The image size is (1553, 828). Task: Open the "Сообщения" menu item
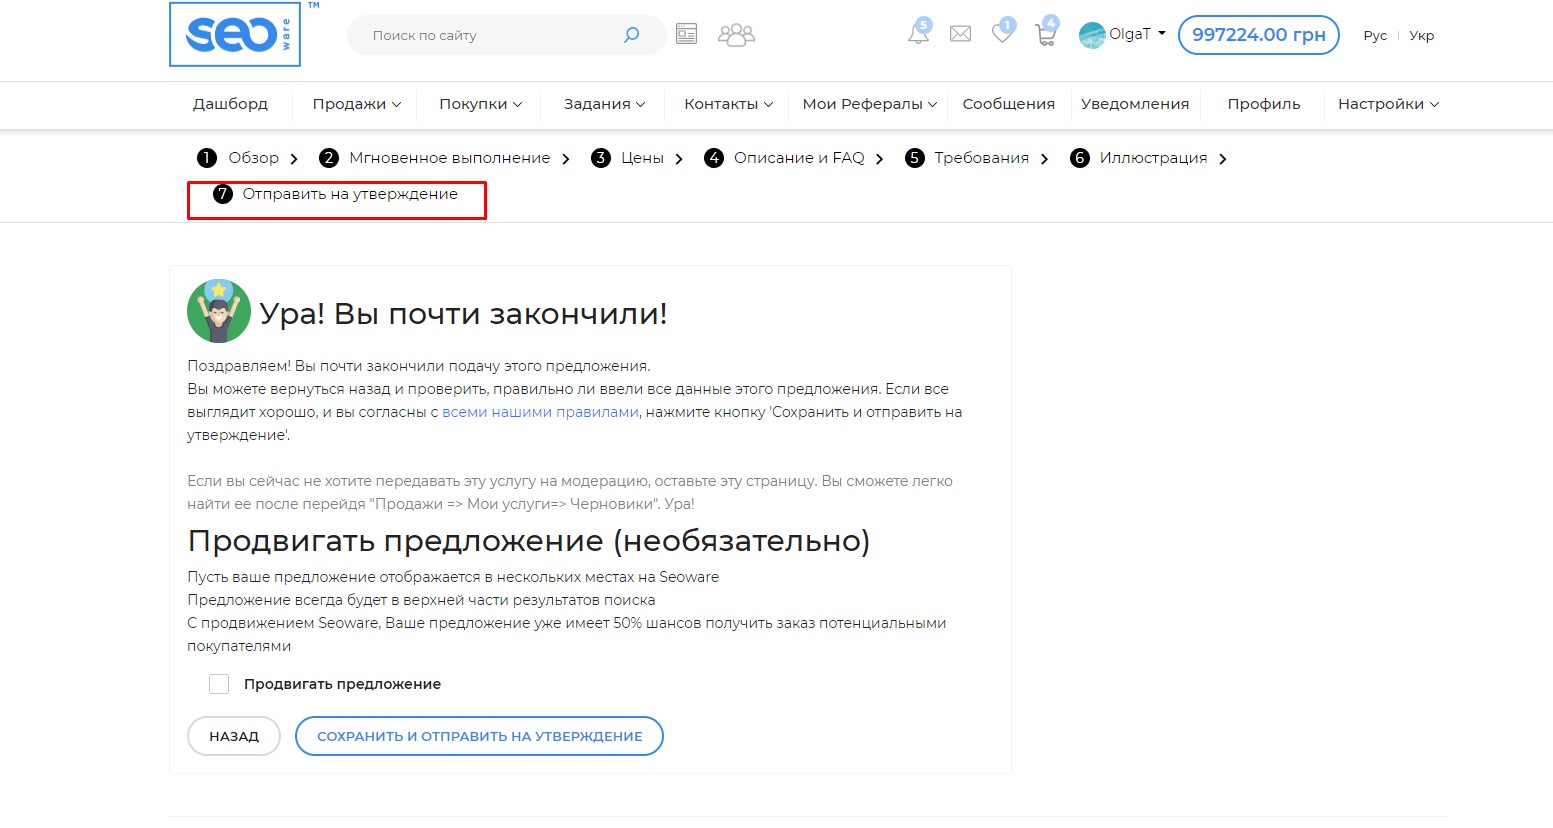(x=1008, y=104)
